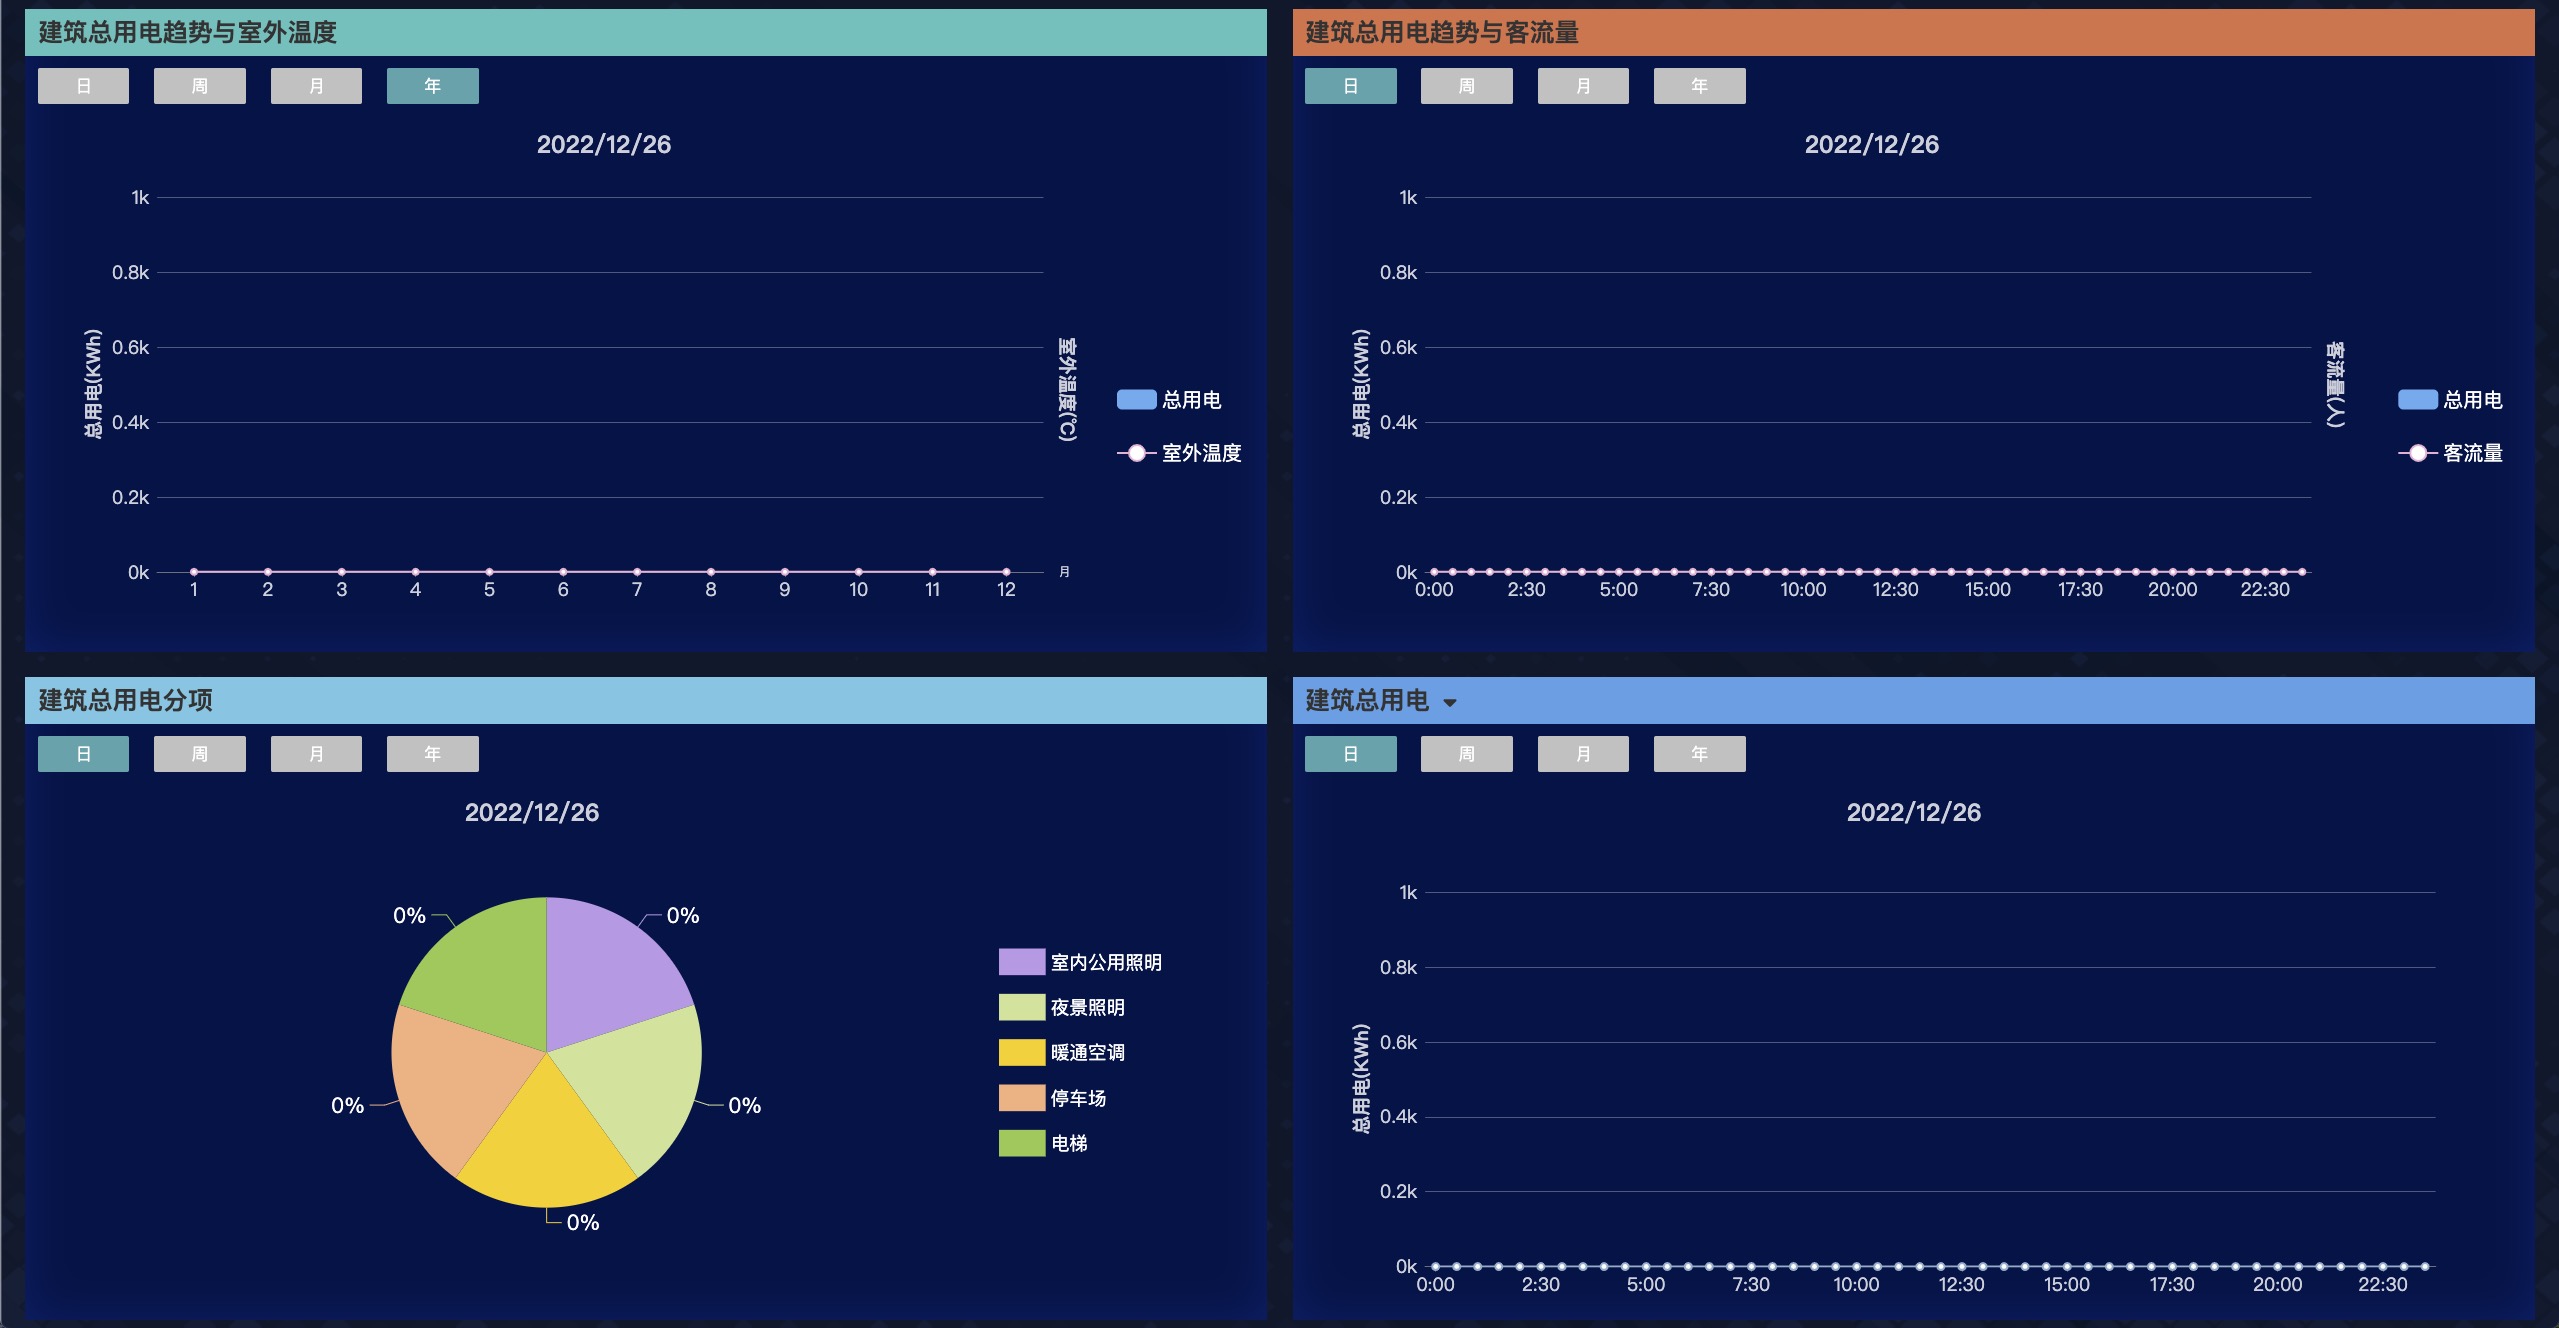Select 月 tab in 客流量 panel

click(1583, 86)
